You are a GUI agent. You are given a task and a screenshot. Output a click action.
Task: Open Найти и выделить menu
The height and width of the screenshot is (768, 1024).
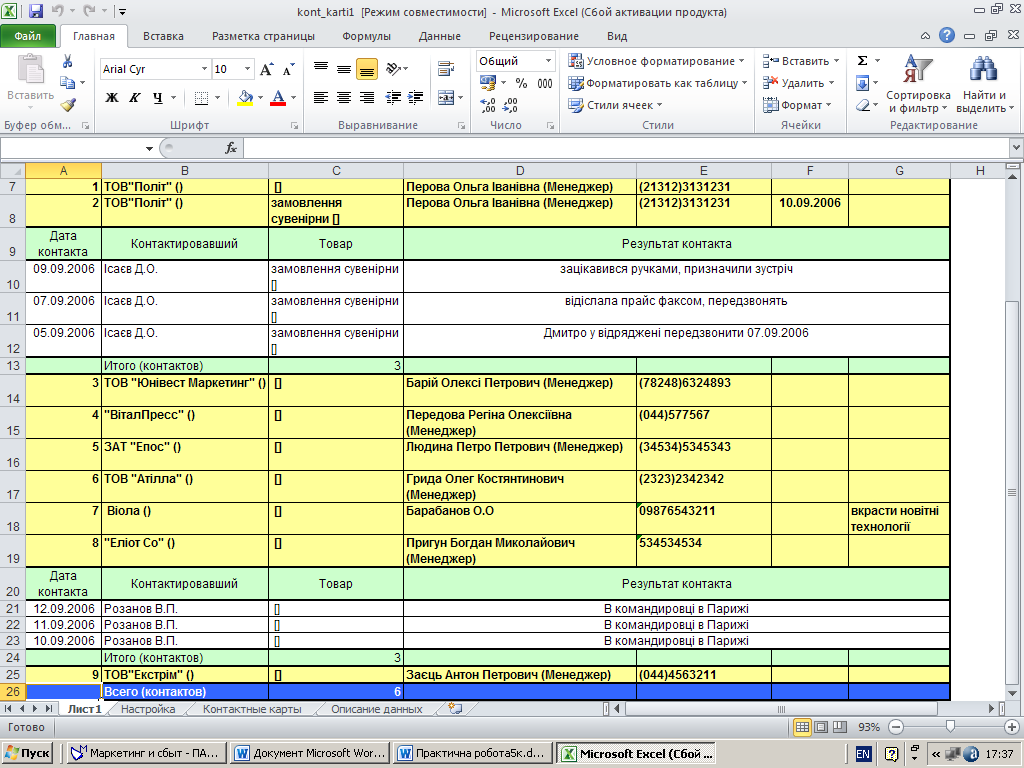(984, 84)
